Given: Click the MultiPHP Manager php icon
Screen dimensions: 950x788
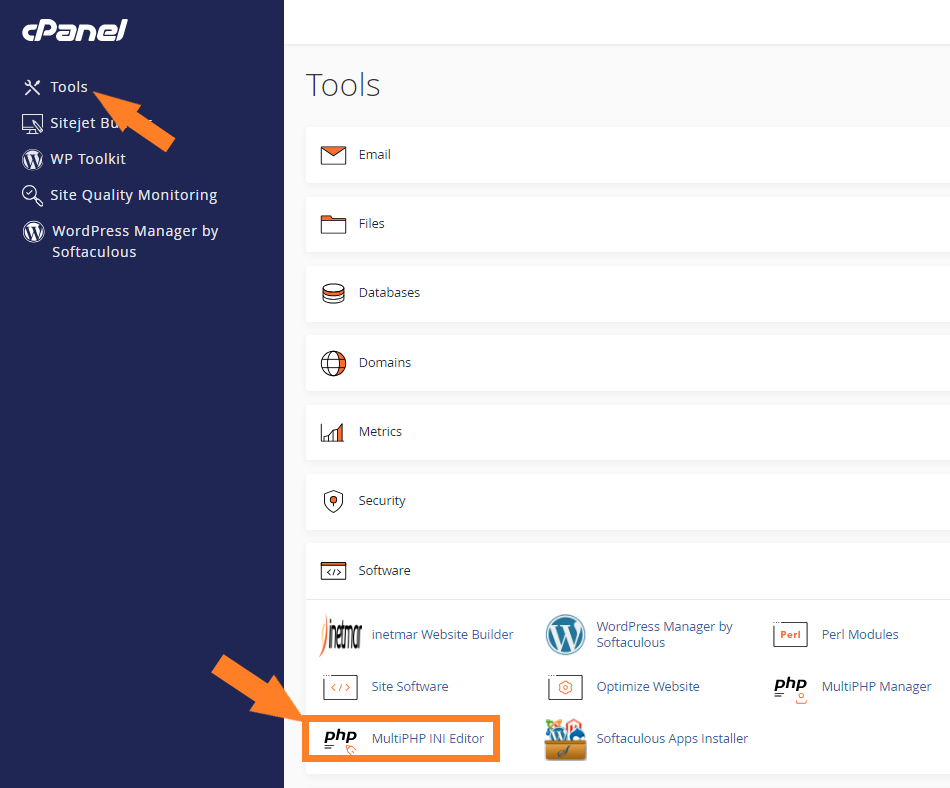Looking at the screenshot, I should pos(791,689).
